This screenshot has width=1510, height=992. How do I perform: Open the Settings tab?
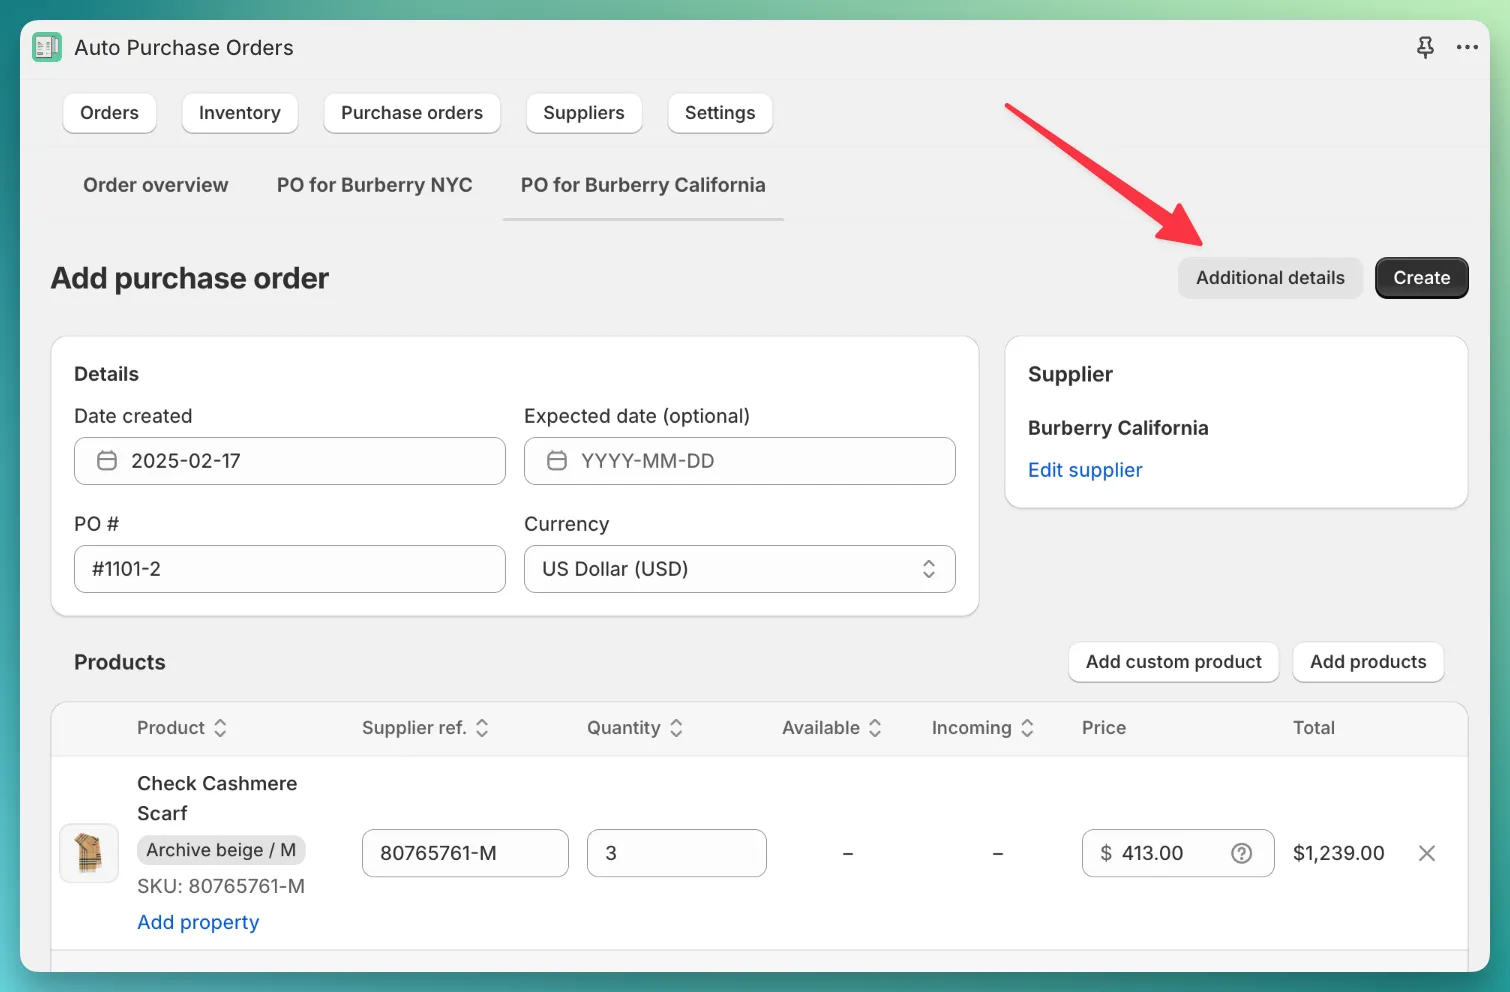pyautogui.click(x=720, y=113)
